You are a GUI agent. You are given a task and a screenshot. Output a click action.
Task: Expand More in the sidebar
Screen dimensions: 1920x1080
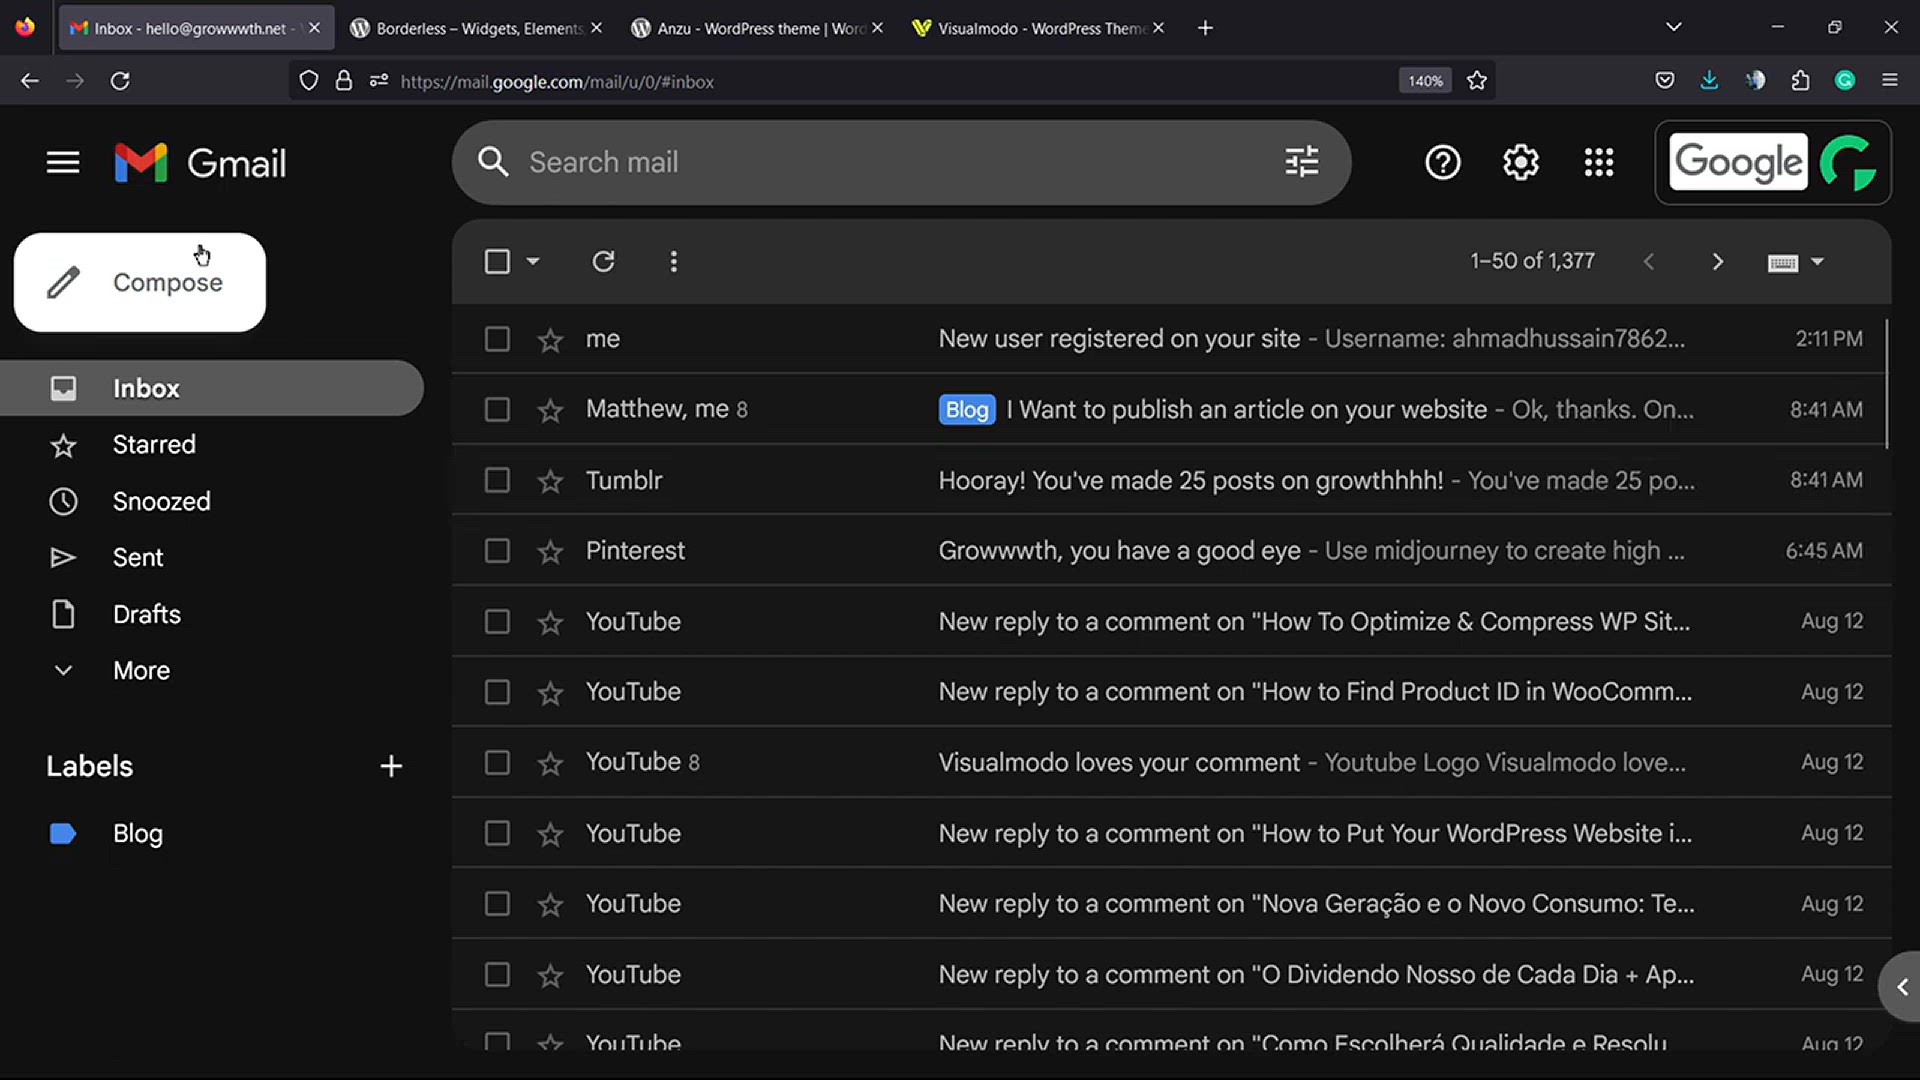(x=141, y=670)
